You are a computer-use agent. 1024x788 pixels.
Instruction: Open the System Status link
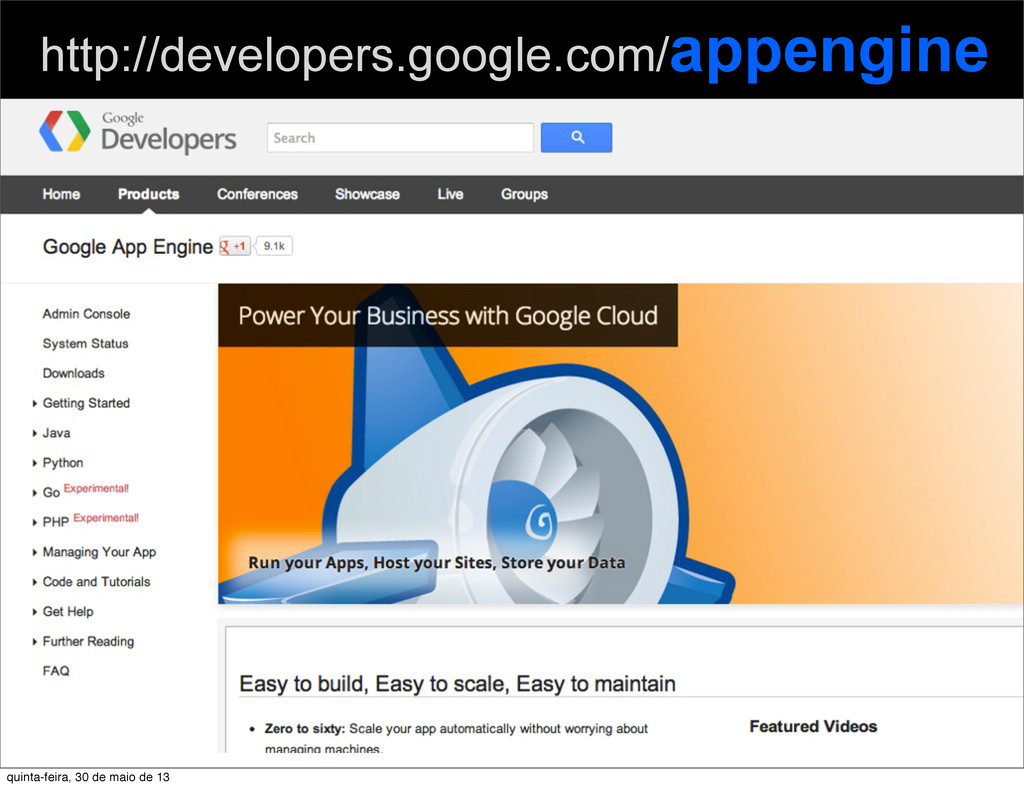click(86, 343)
